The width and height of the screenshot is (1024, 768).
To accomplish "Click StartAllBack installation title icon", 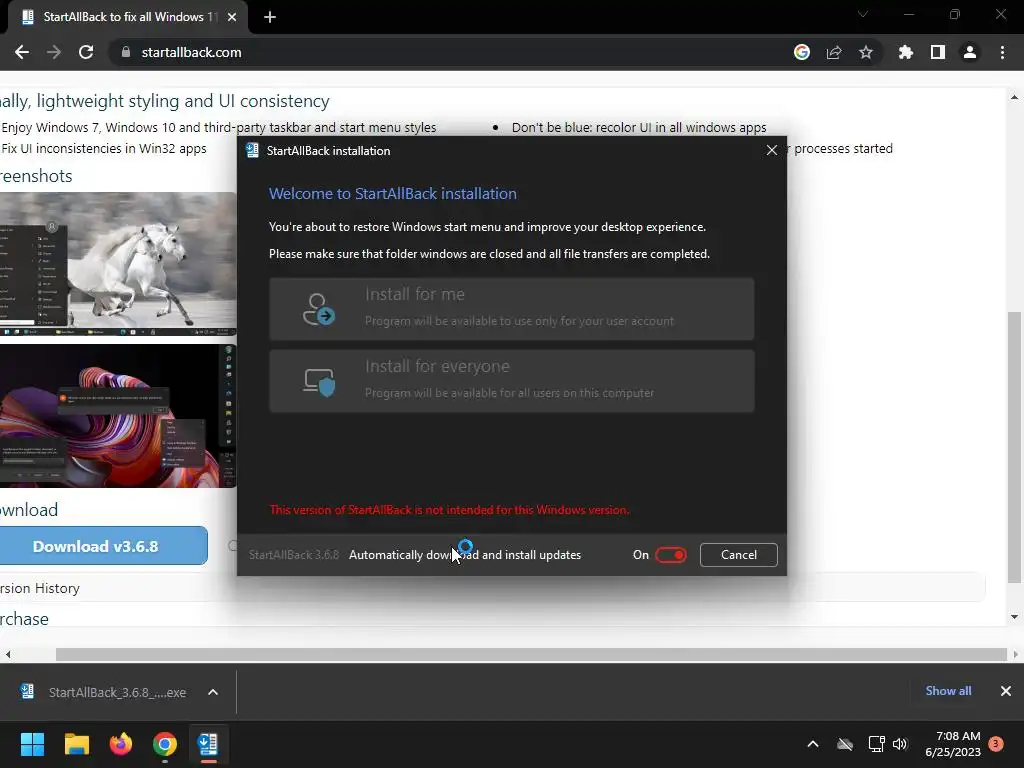I will [x=252, y=150].
